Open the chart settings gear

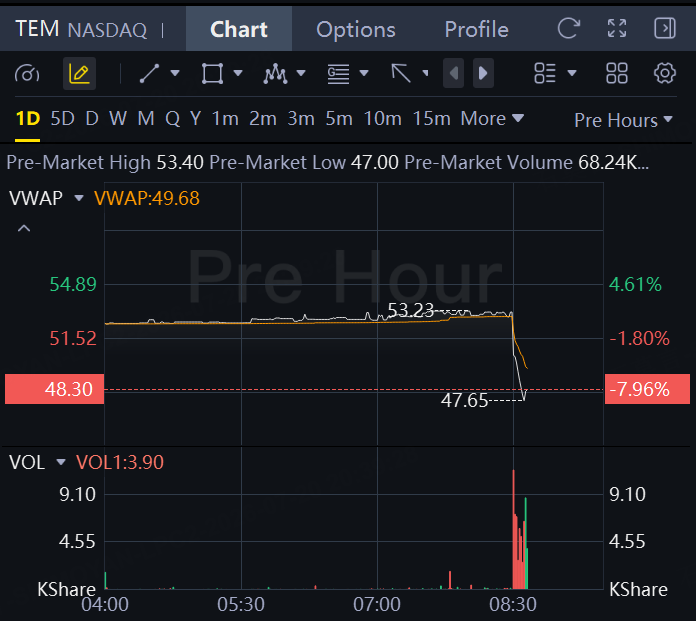click(x=664, y=73)
